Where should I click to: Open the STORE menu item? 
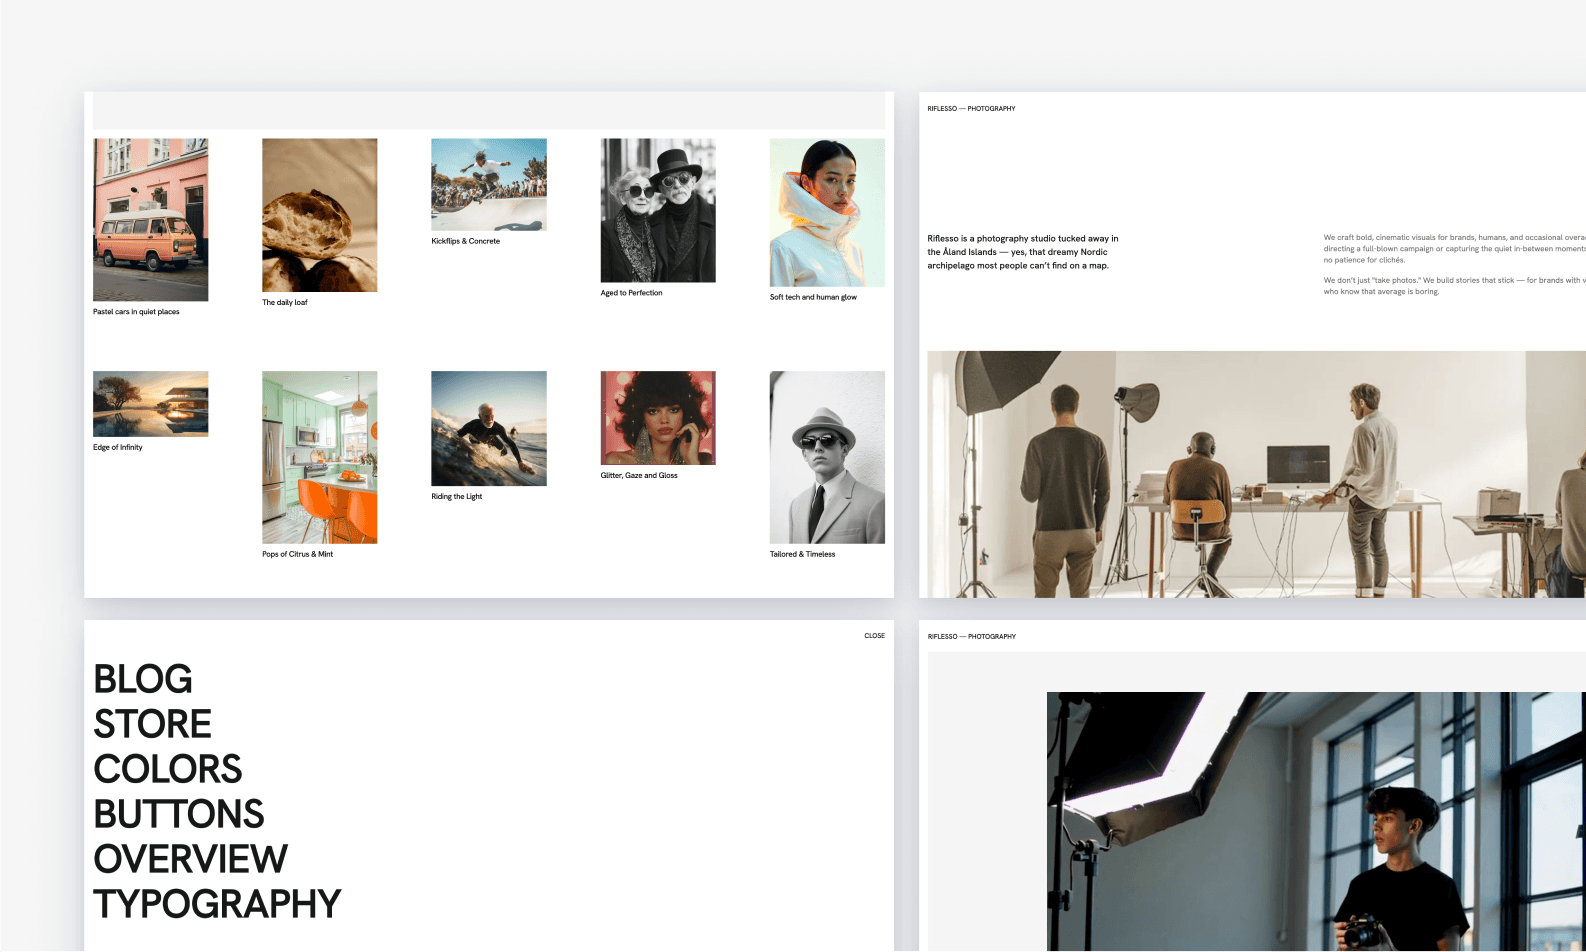pyautogui.click(x=152, y=725)
